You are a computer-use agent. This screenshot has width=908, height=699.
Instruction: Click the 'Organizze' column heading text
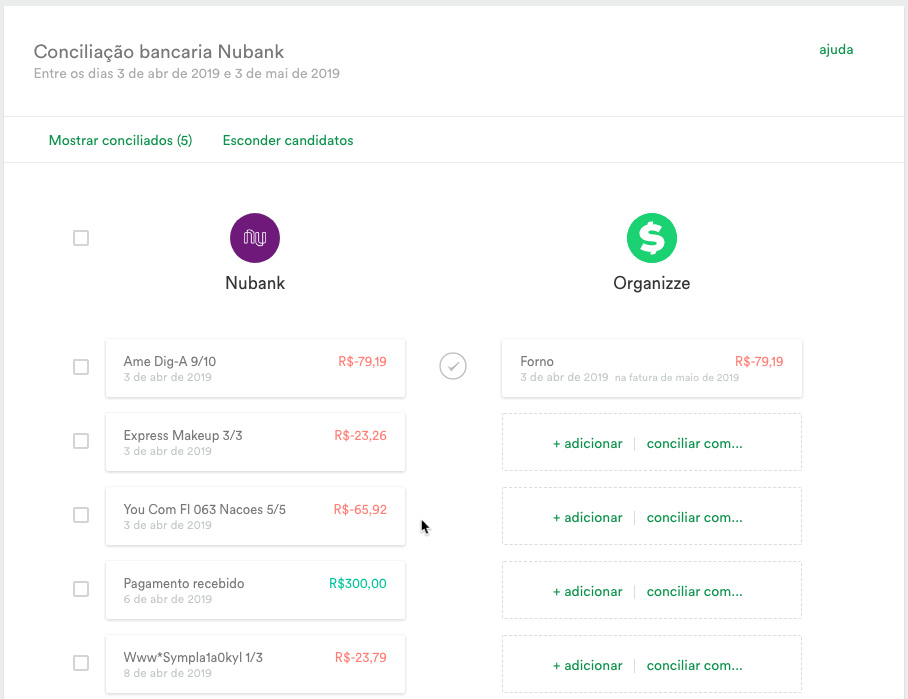coord(651,283)
